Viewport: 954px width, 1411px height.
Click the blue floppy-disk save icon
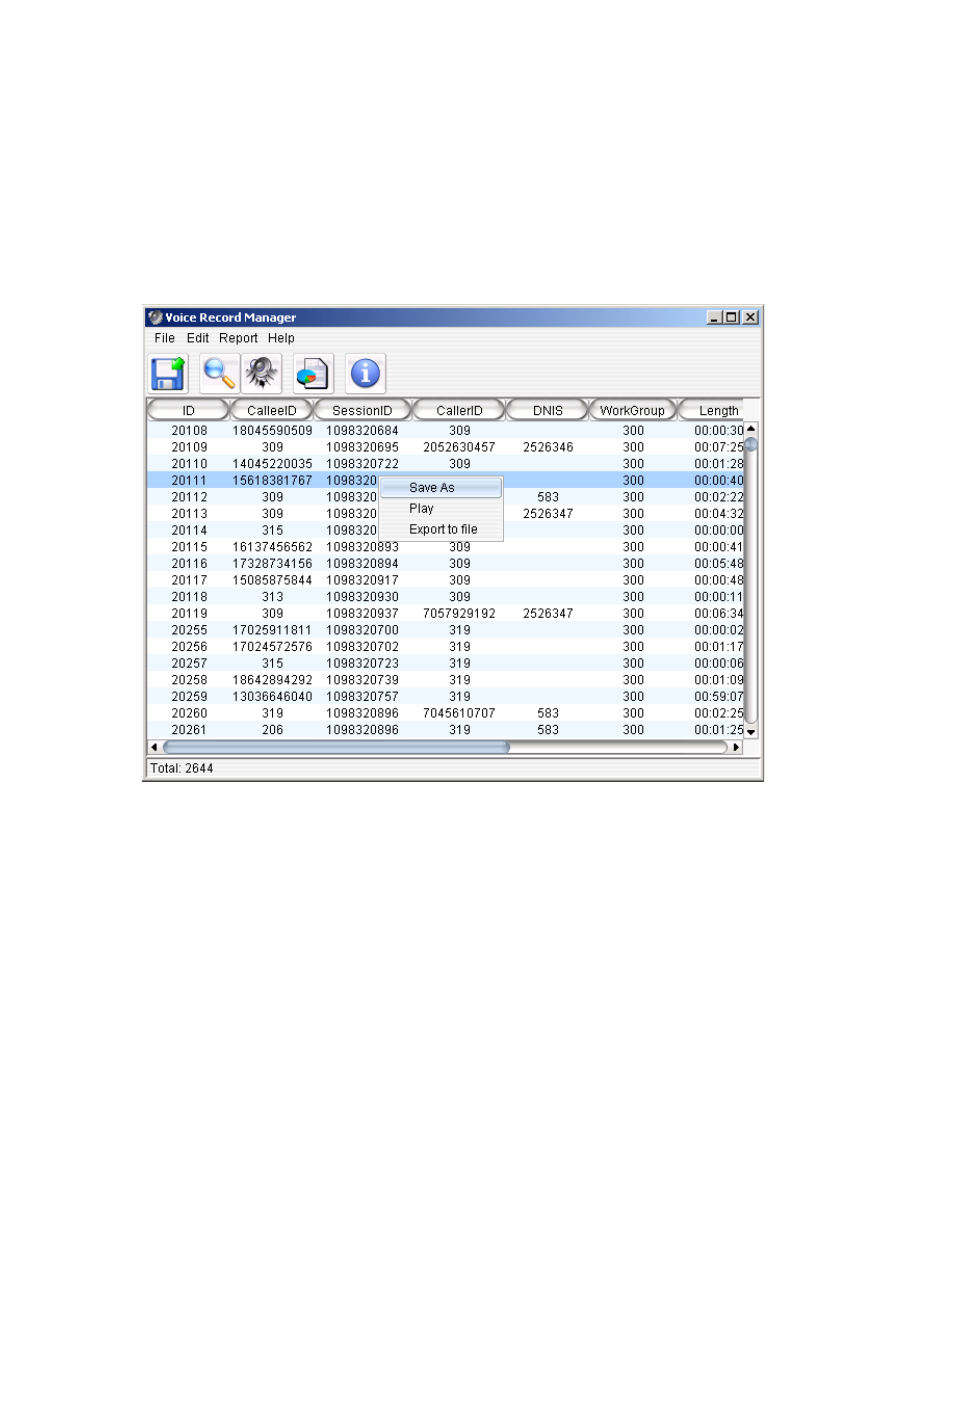pos(168,374)
